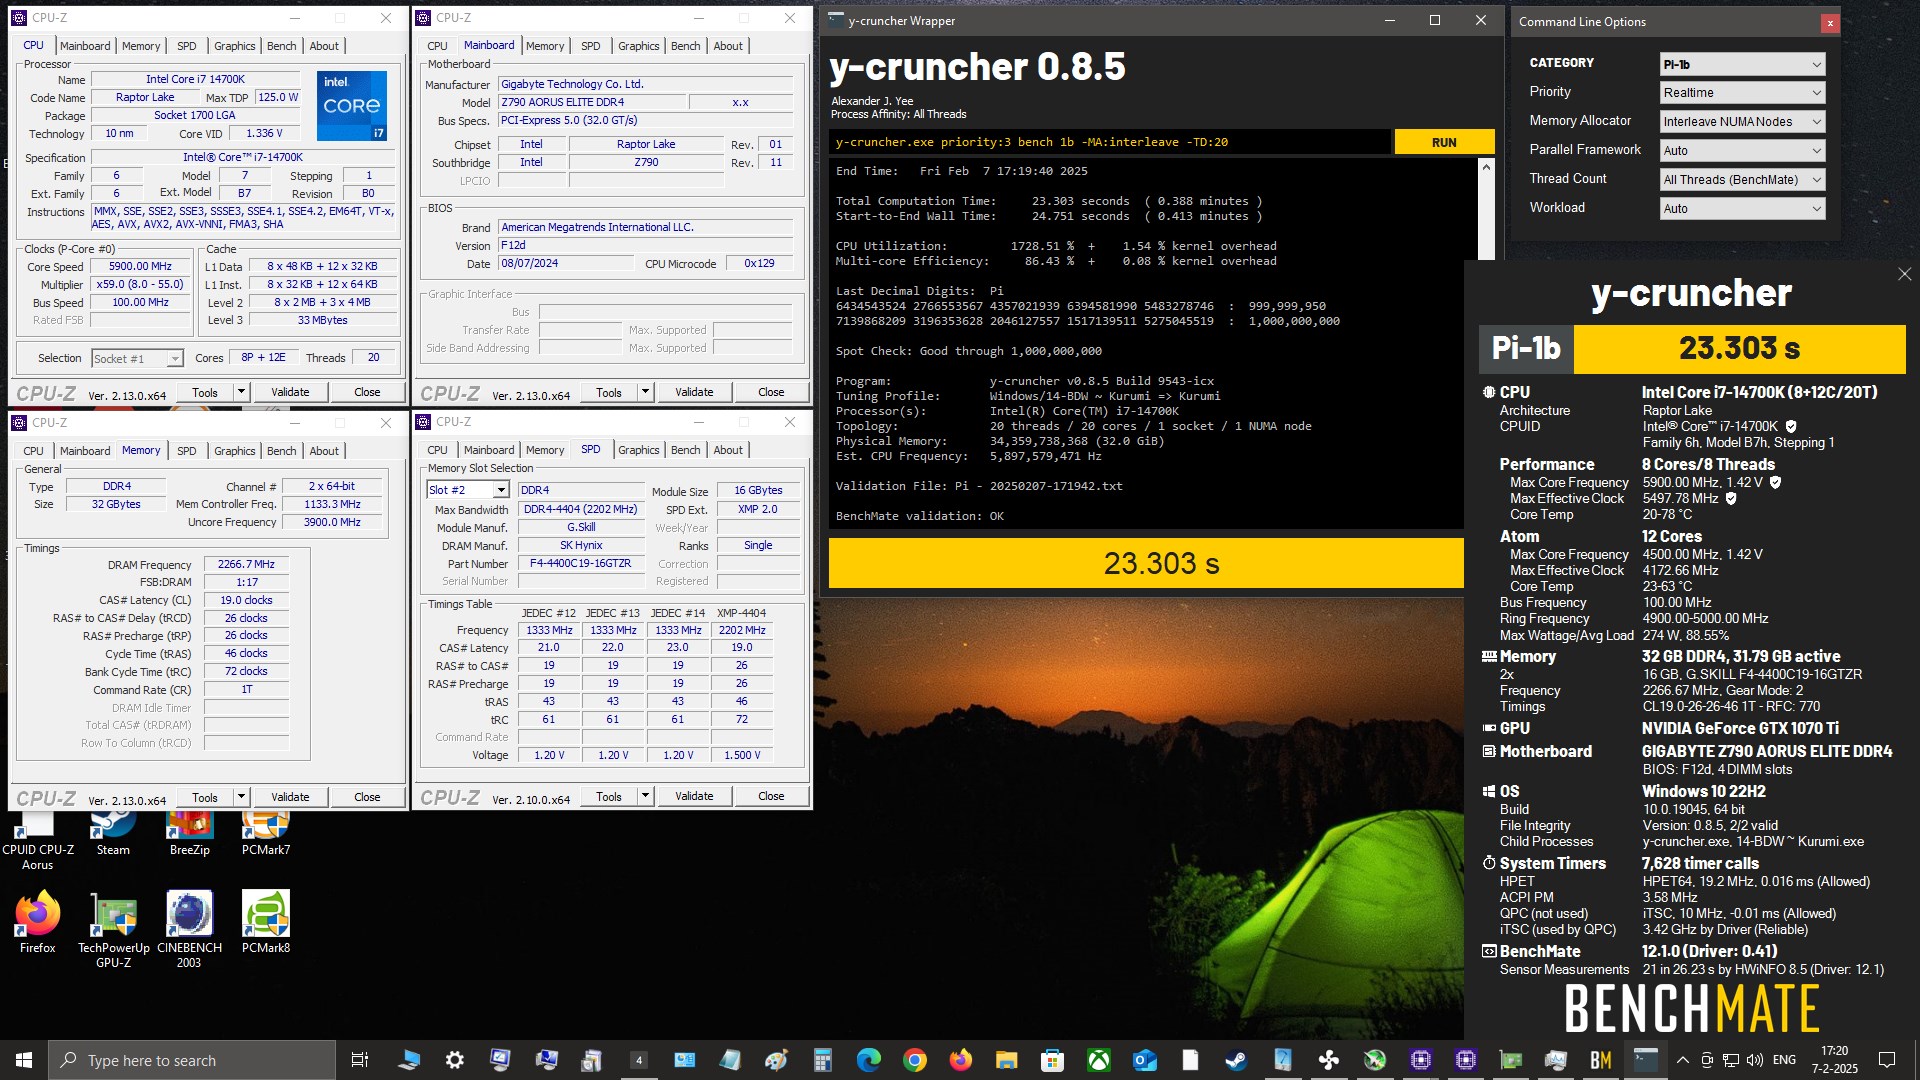1920x1080 pixels.
Task: Launch Microsoft Edge from the taskbar
Action: point(868,1060)
